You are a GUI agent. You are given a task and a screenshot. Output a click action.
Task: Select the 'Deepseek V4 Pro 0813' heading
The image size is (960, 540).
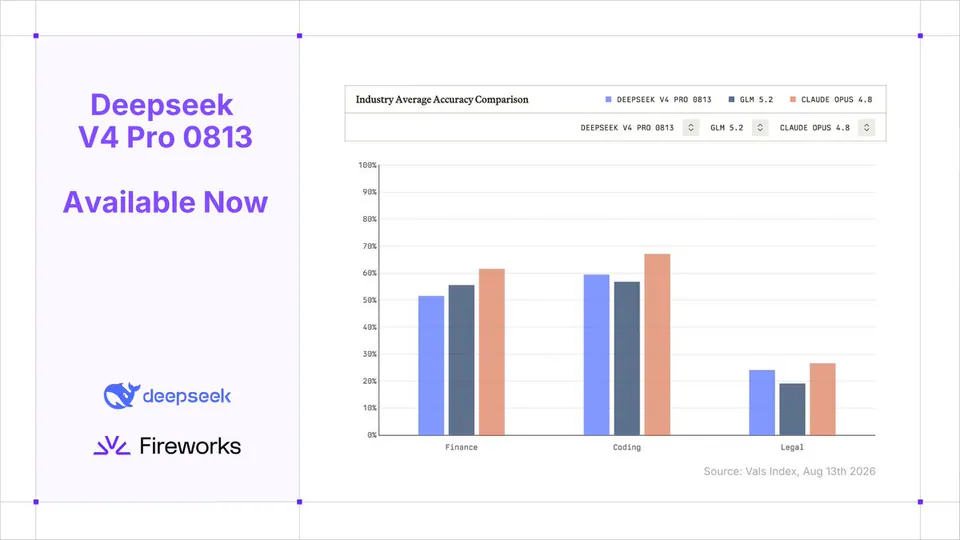pos(165,121)
